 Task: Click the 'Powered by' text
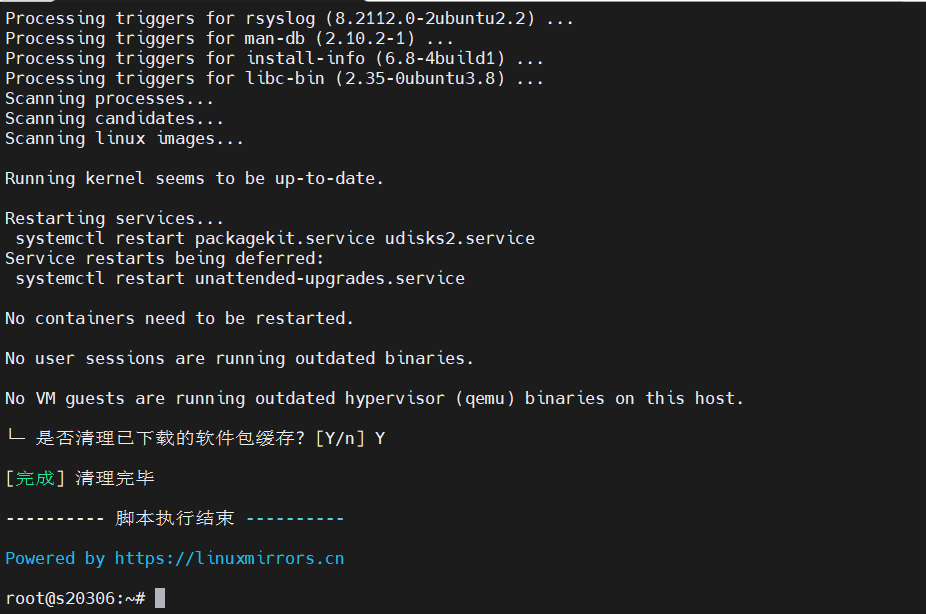pyautogui.click(x=55, y=558)
